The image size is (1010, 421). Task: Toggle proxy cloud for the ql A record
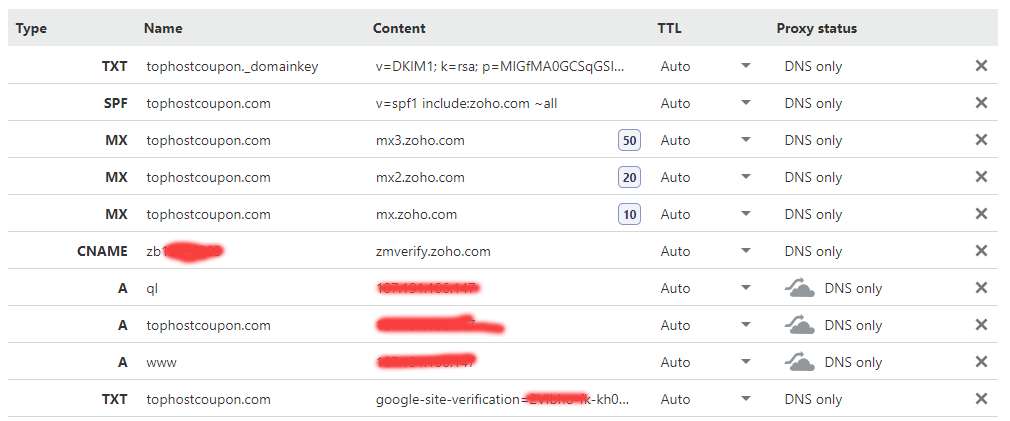[x=800, y=288]
